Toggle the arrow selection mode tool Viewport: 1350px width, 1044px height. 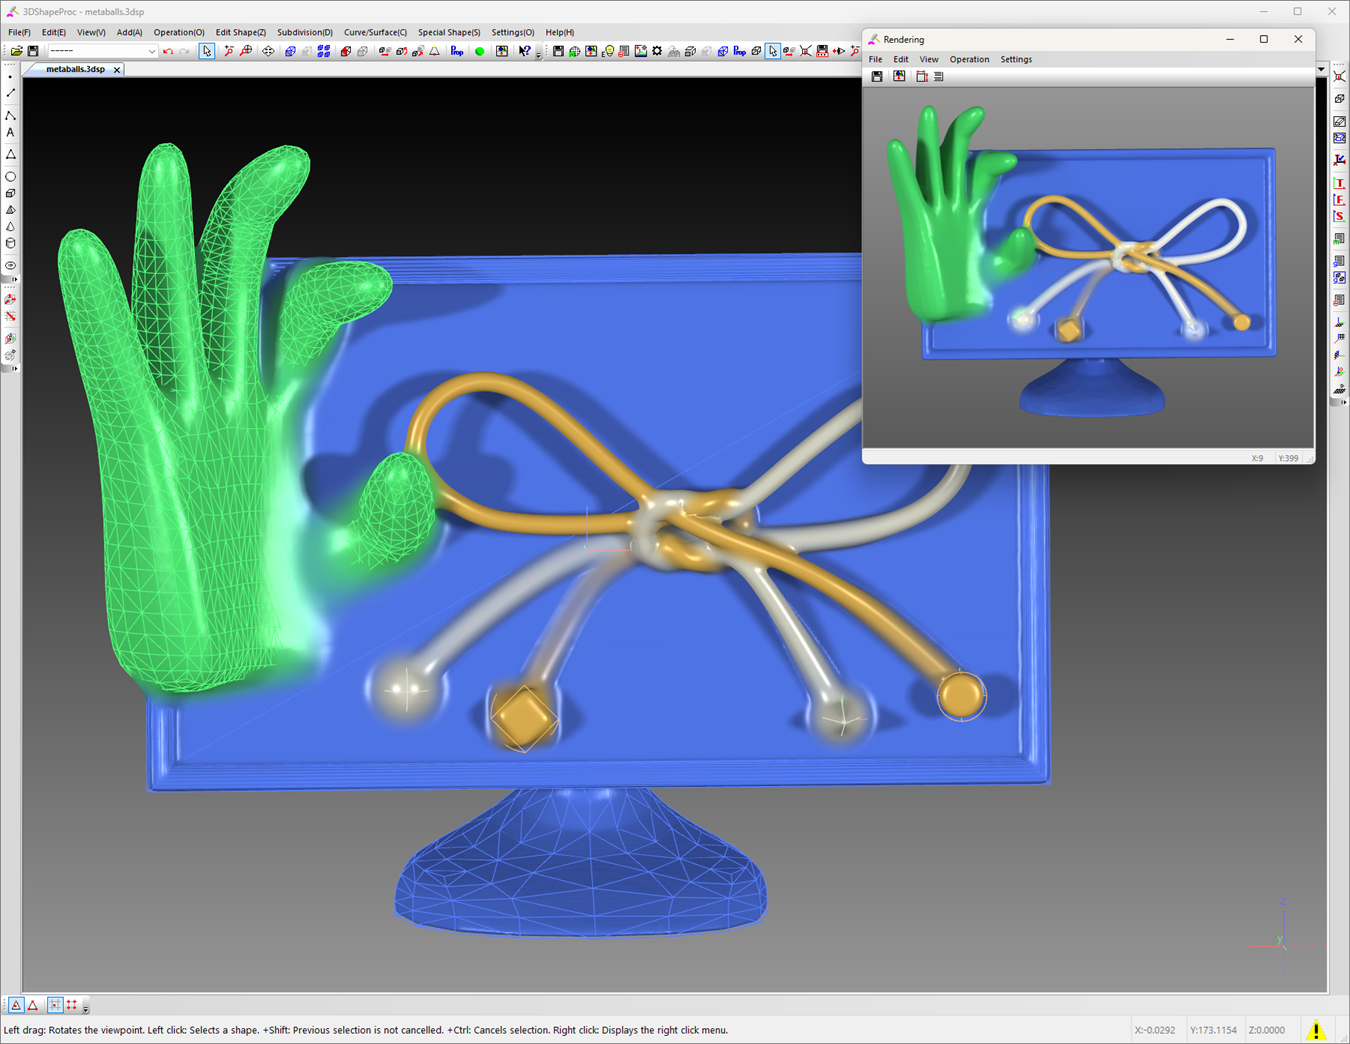pos(206,51)
